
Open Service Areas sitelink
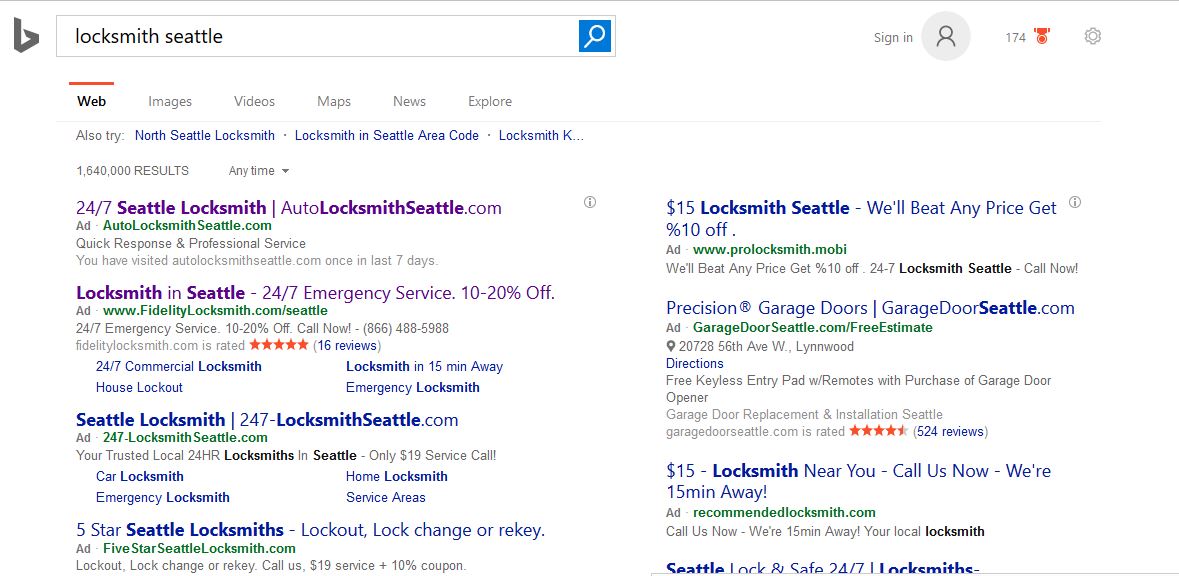click(x=386, y=498)
